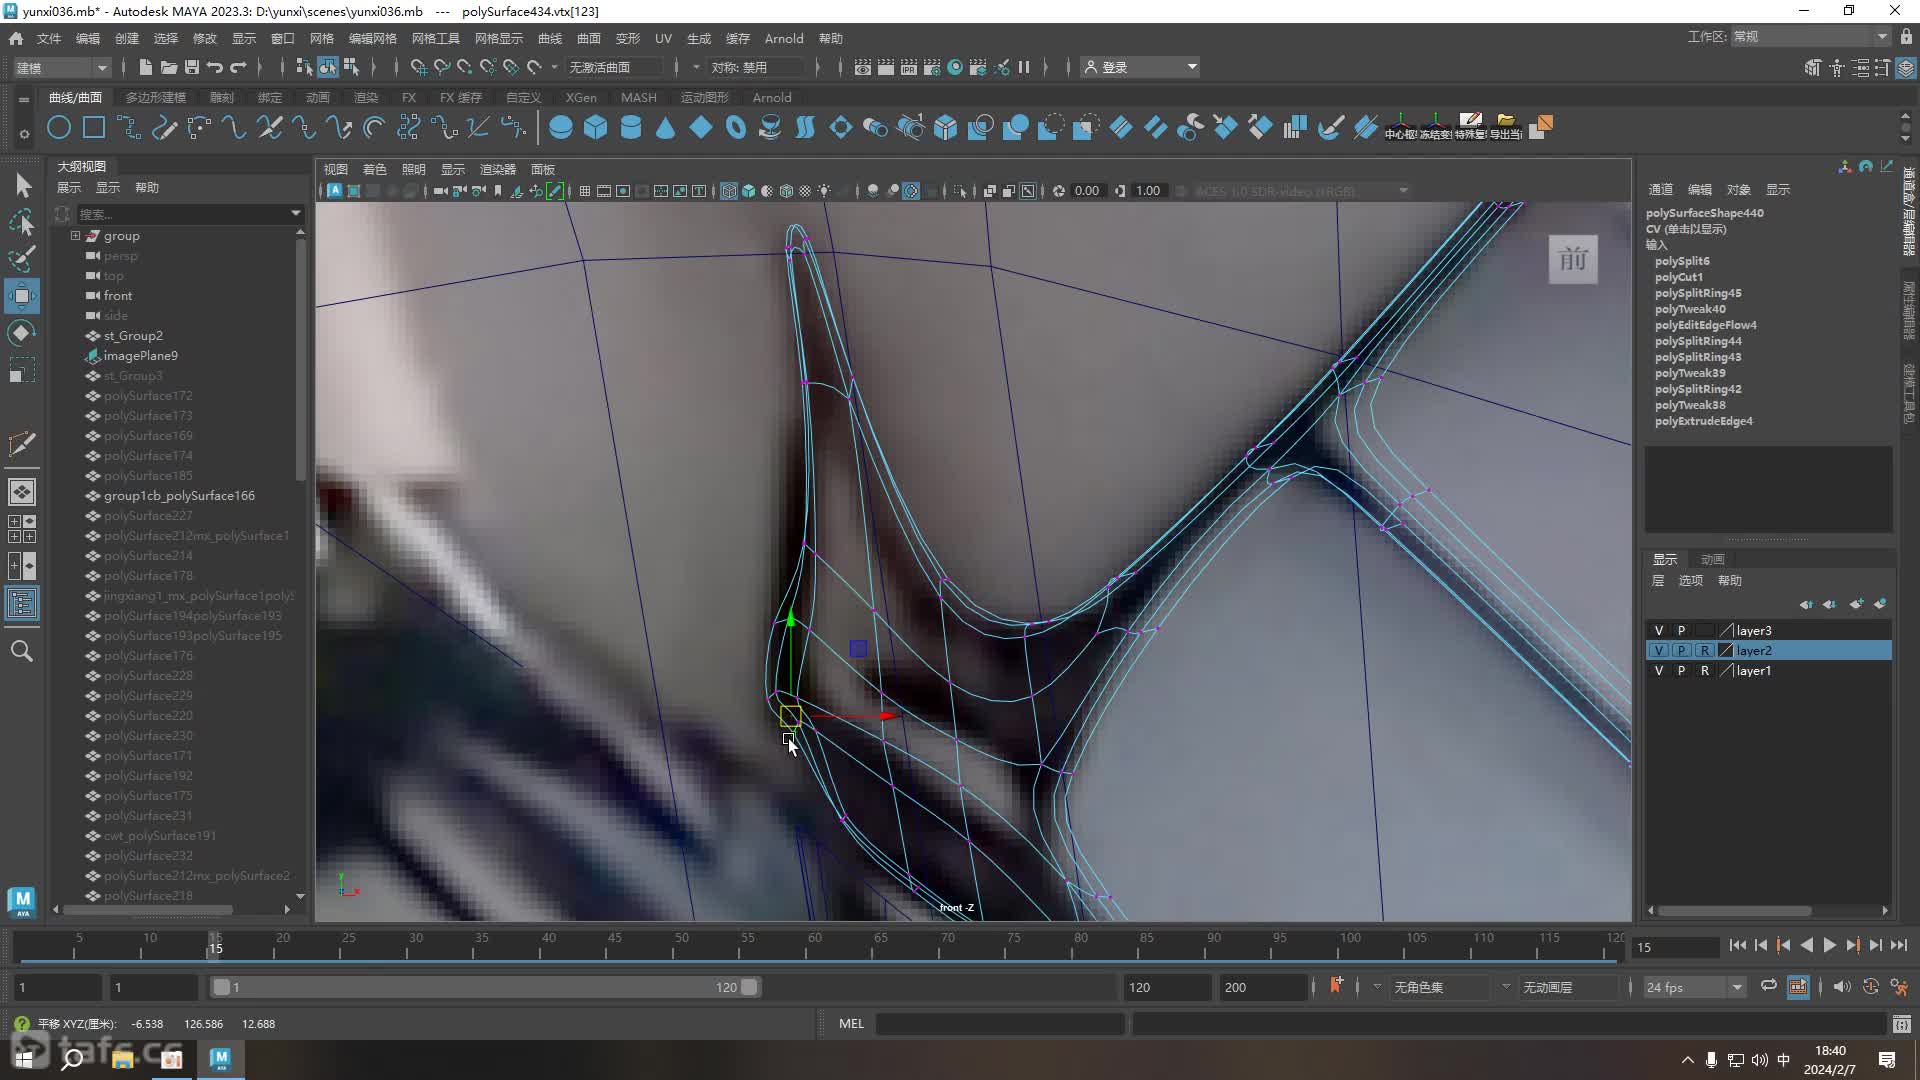Click the export current folder shelf icon
Image resolution: width=1920 pixels, height=1080 pixels.
pos(1505,127)
